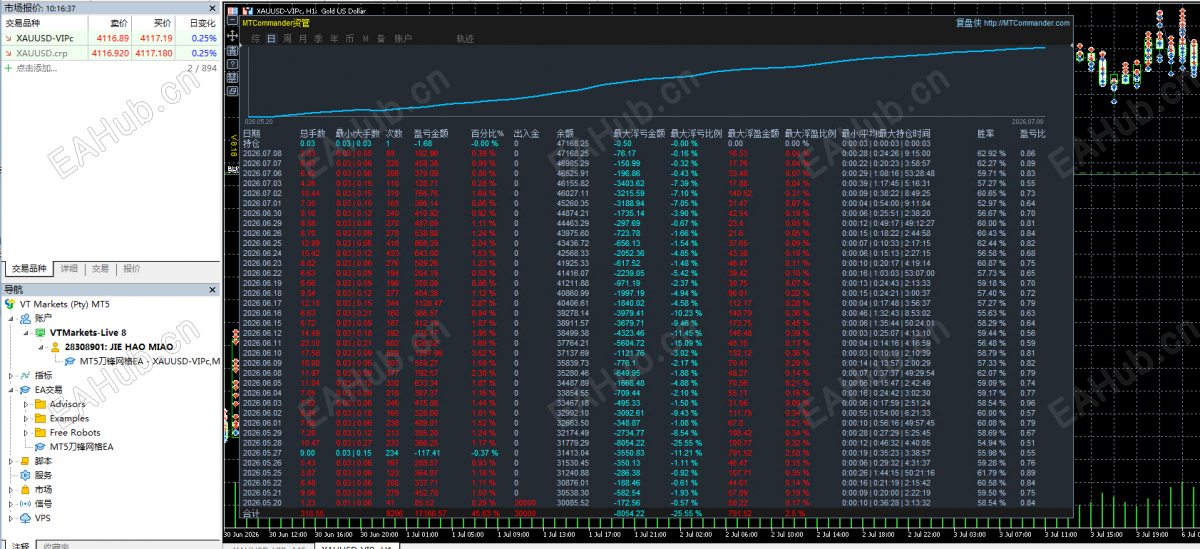Image resolution: width=1200 pixels, height=549 pixels.
Task: Select 周 weekly period in MTCommander panel
Action: [287, 39]
